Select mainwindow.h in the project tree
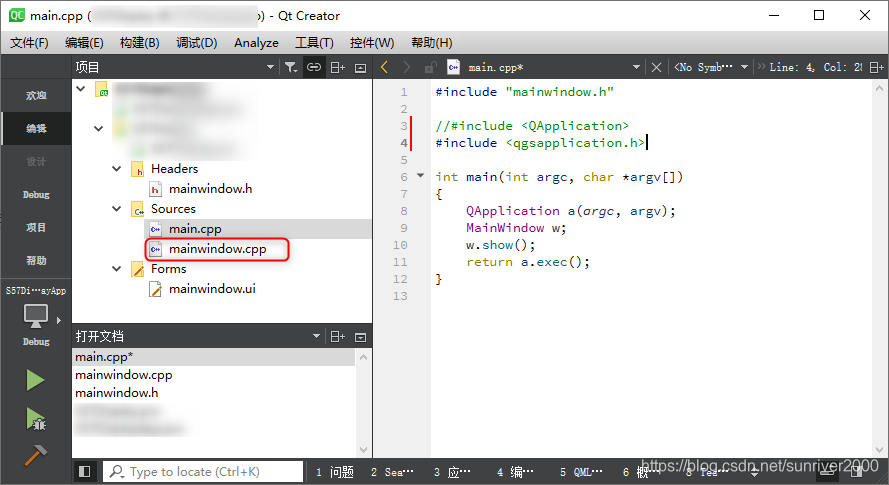This screenshot has width=889, height=485. coord(210,189)
